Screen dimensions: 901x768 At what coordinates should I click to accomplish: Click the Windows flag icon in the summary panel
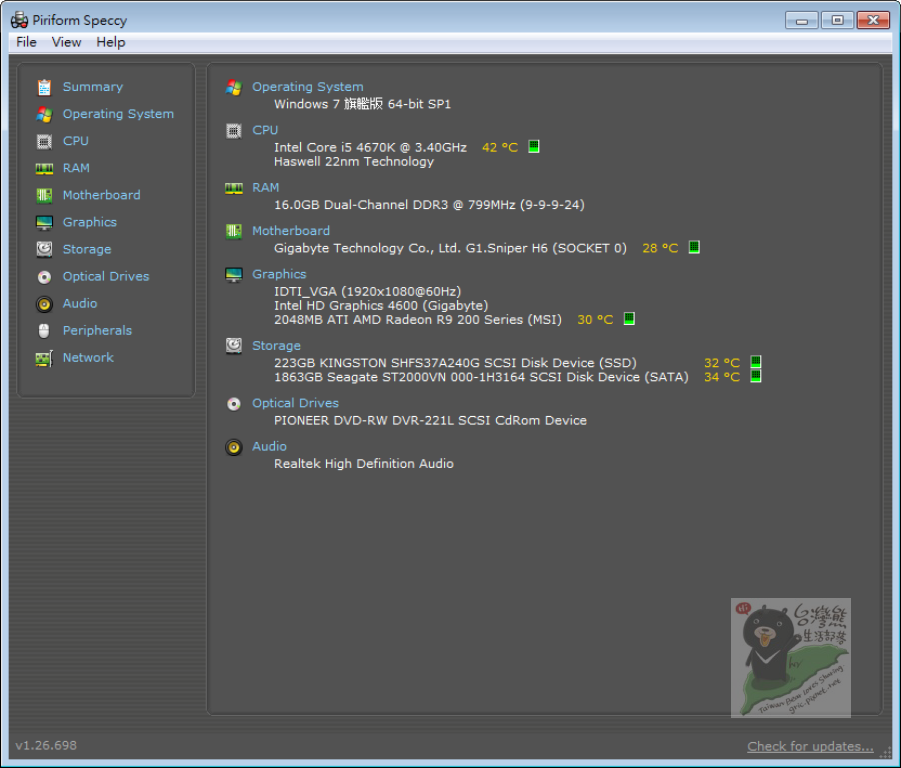pyautogui.click(x=234, y=87)
